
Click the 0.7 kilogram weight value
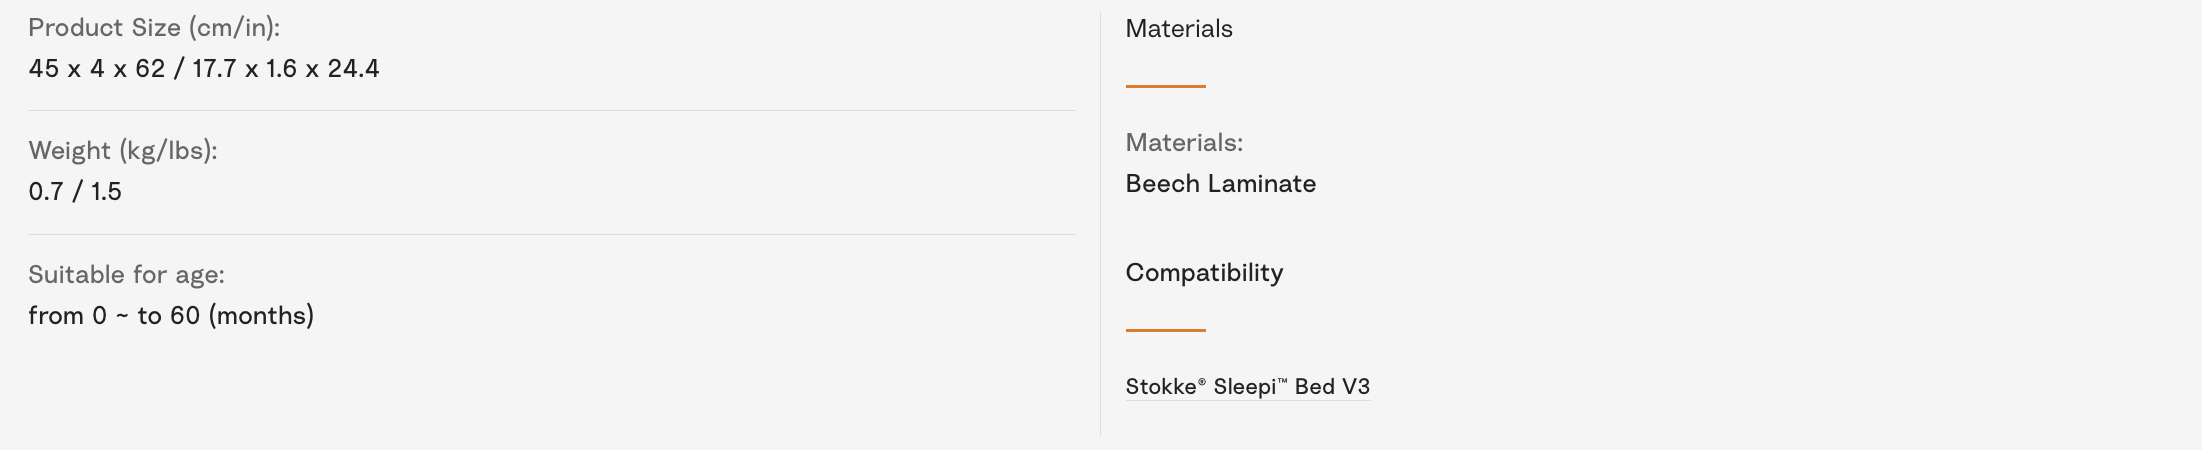click(x=46, y=192)
